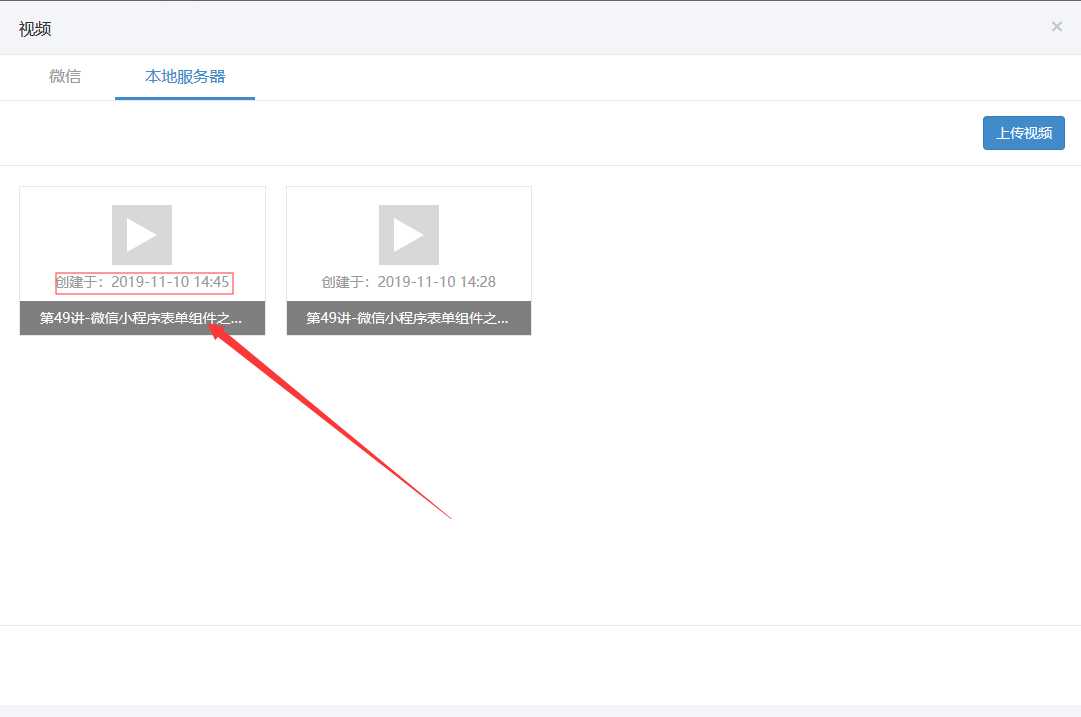This screenshot has width=1081, height=717.
Task: Click the 创建于 2019-11-10 14:45 date label
Action: pyautogui.click(x=142, y=282)
